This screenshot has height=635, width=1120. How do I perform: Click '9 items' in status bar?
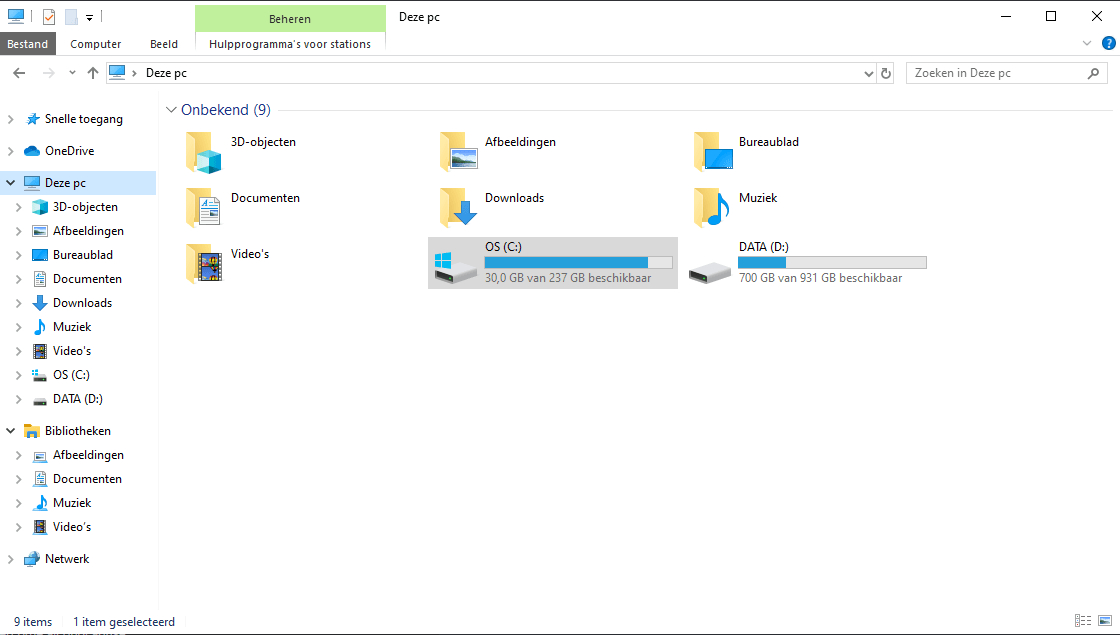click(33, 621)
